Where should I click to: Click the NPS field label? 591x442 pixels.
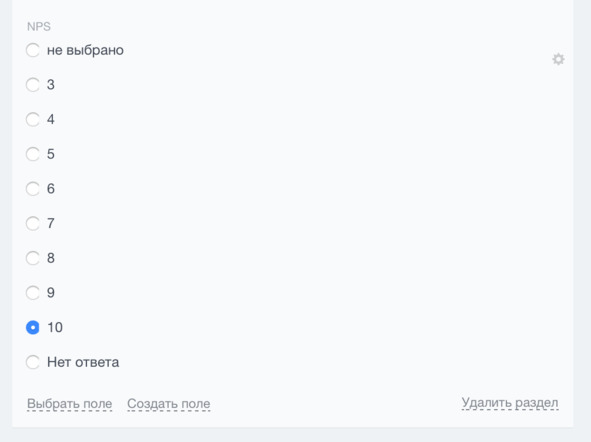click(39, 26)
